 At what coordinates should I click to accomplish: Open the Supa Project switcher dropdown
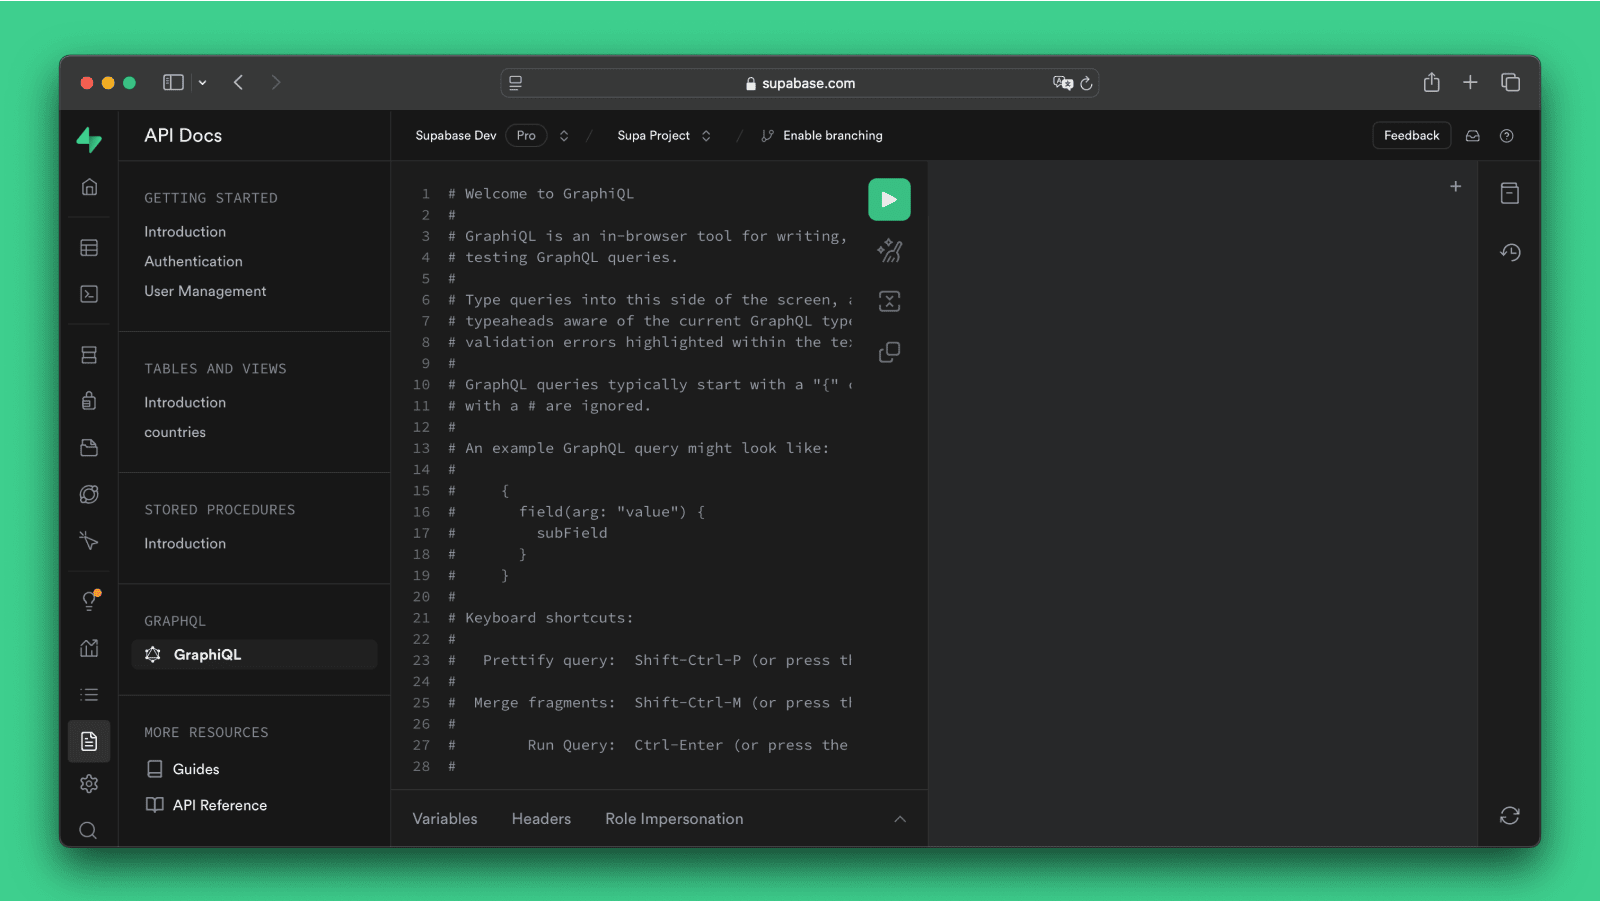tap(707, 135)
